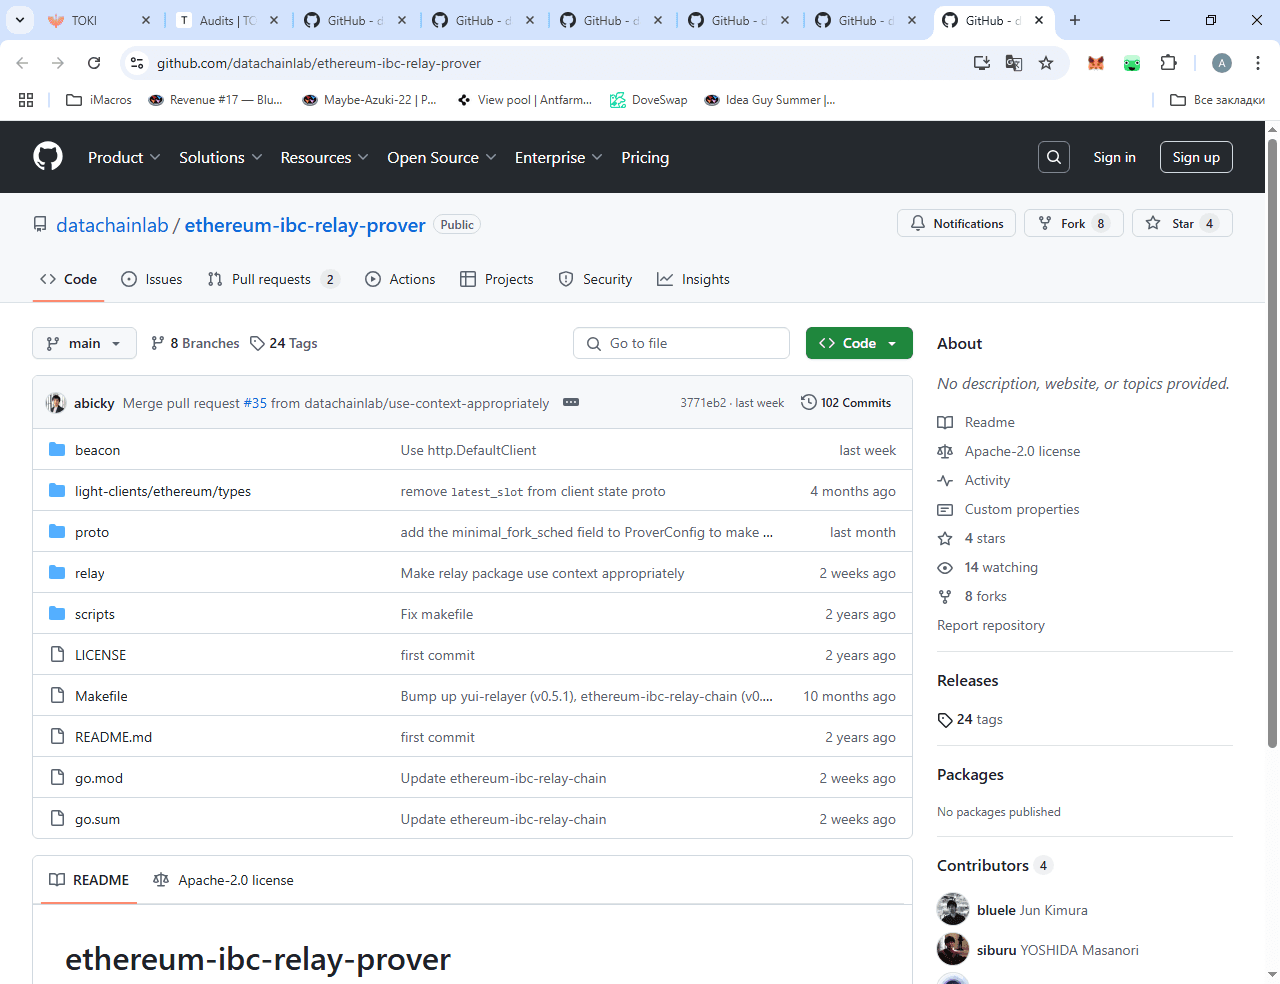Open the scripts folder
Viewport: 1280px width, 984px height.
click(x=95, y=614)
